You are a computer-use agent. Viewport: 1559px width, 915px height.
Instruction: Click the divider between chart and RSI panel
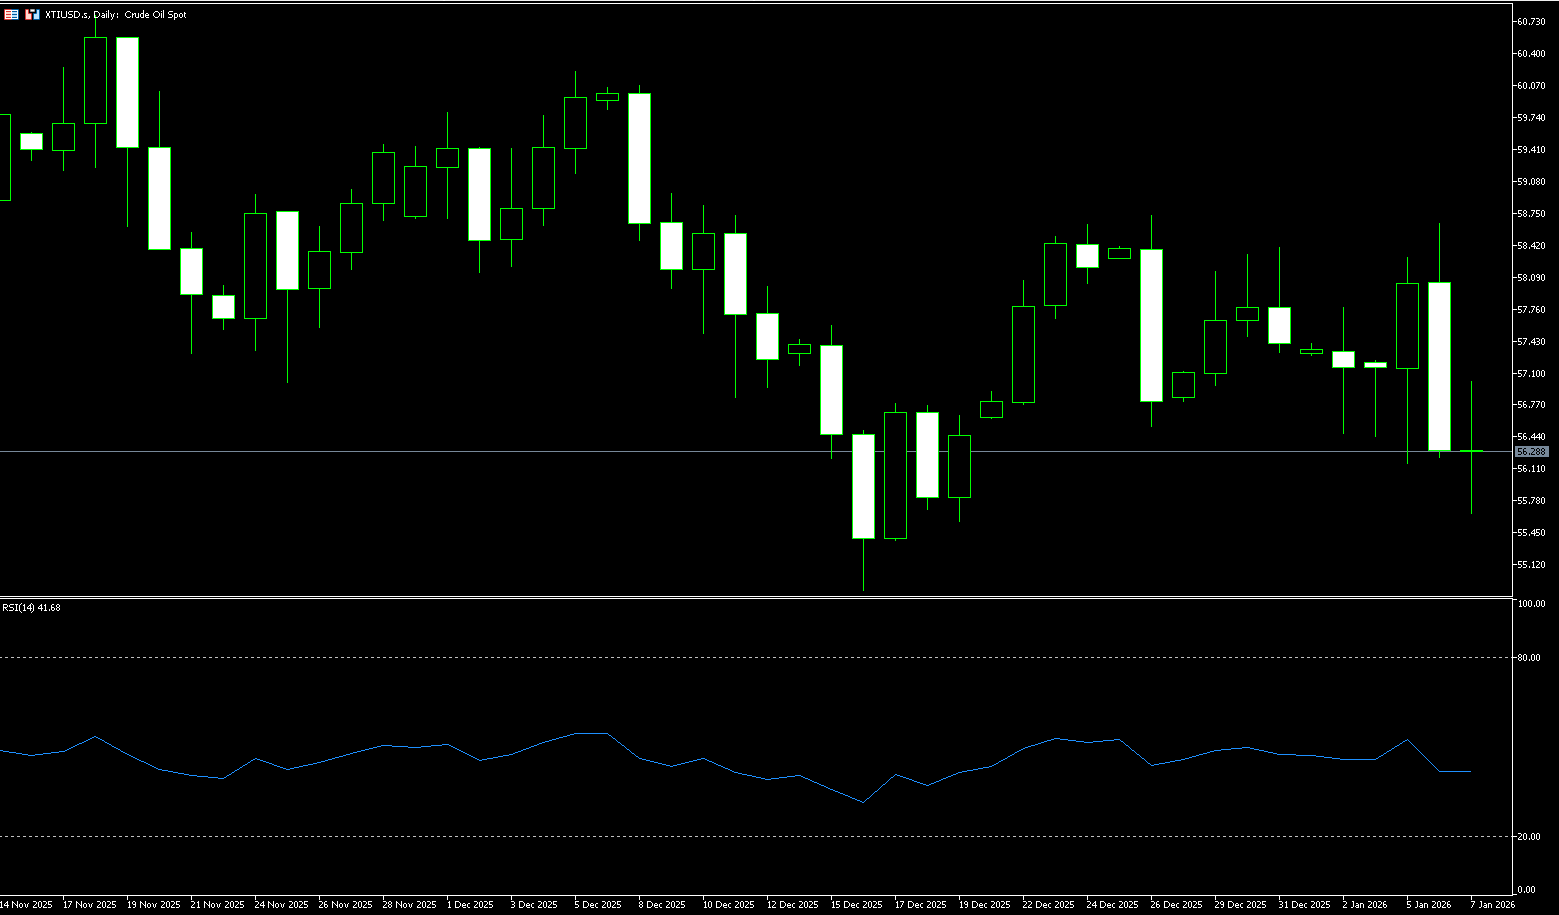[x=700, y=598]
